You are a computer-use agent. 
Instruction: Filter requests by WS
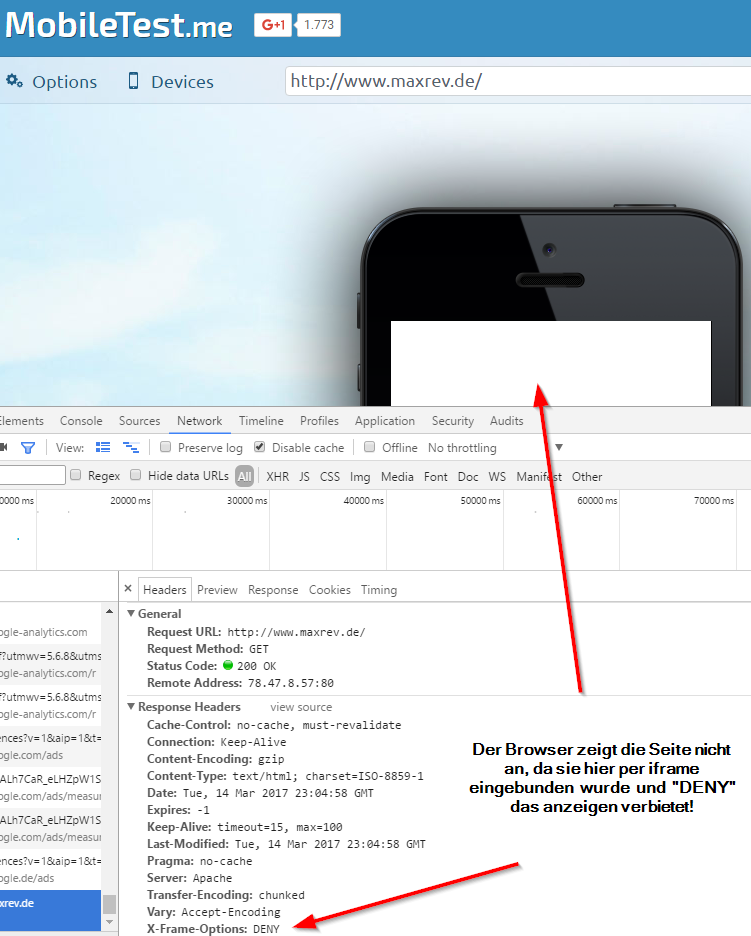click(x=497, y=476)
